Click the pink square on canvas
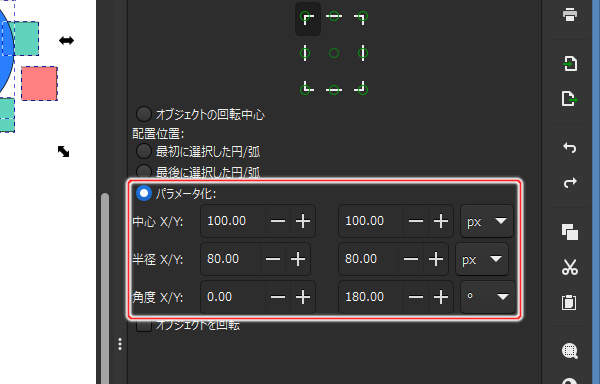 pyautogui.click(x=39, y=83)
